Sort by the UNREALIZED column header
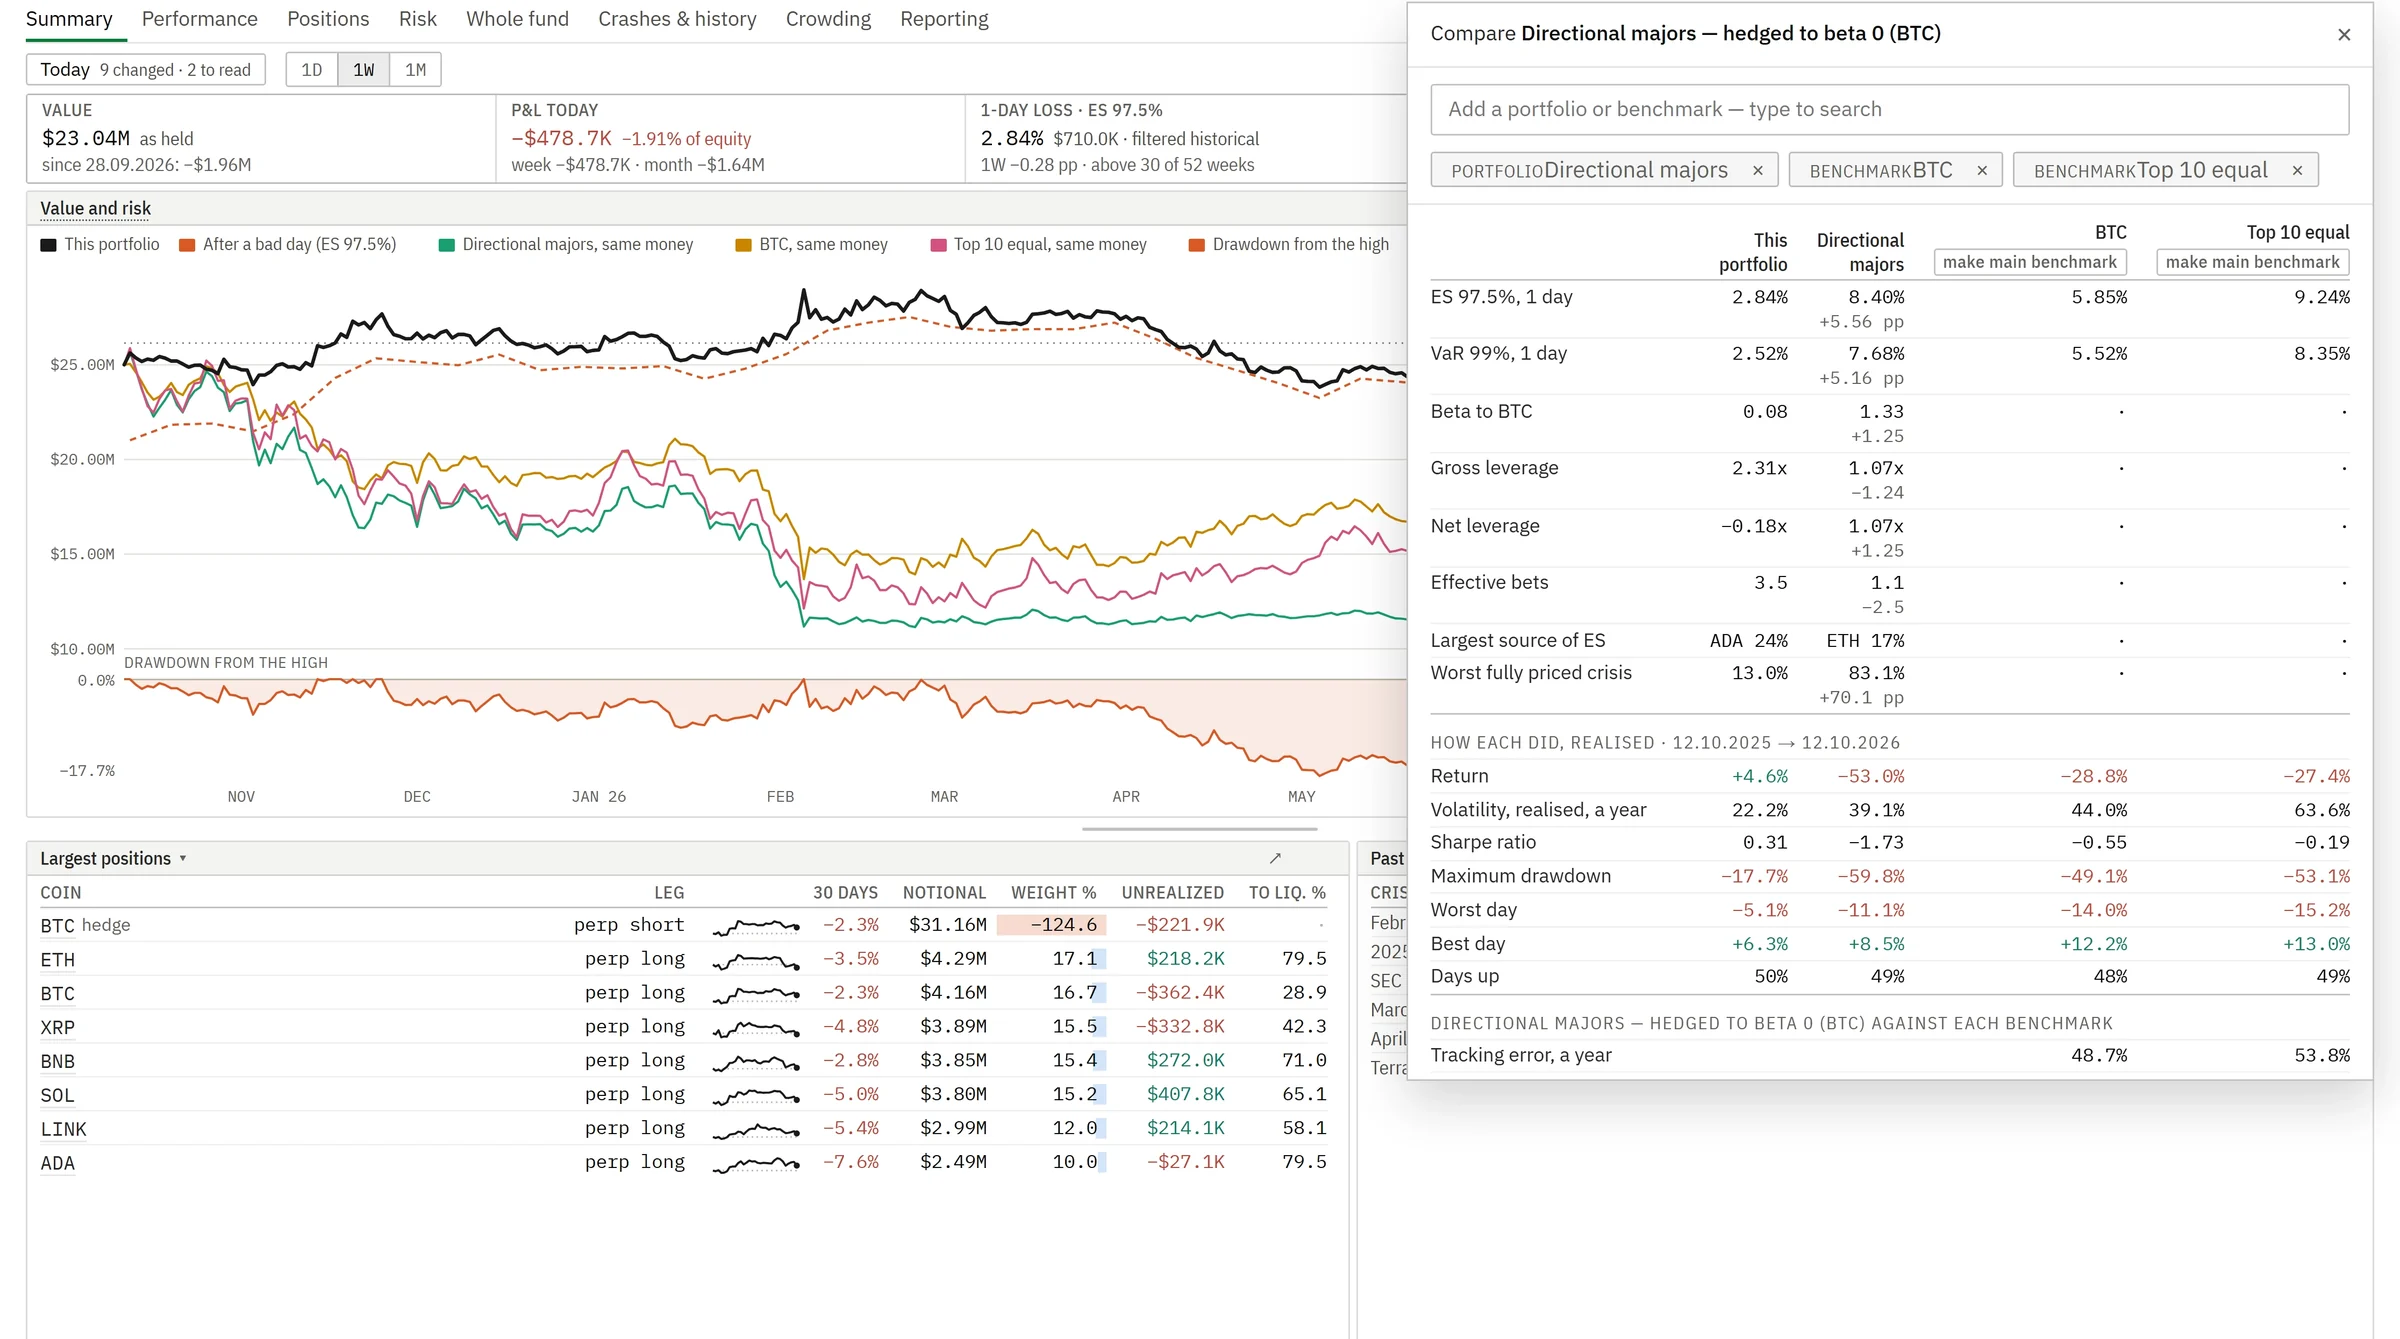Screen dimensions: 2400x1339 (1172, 893)
